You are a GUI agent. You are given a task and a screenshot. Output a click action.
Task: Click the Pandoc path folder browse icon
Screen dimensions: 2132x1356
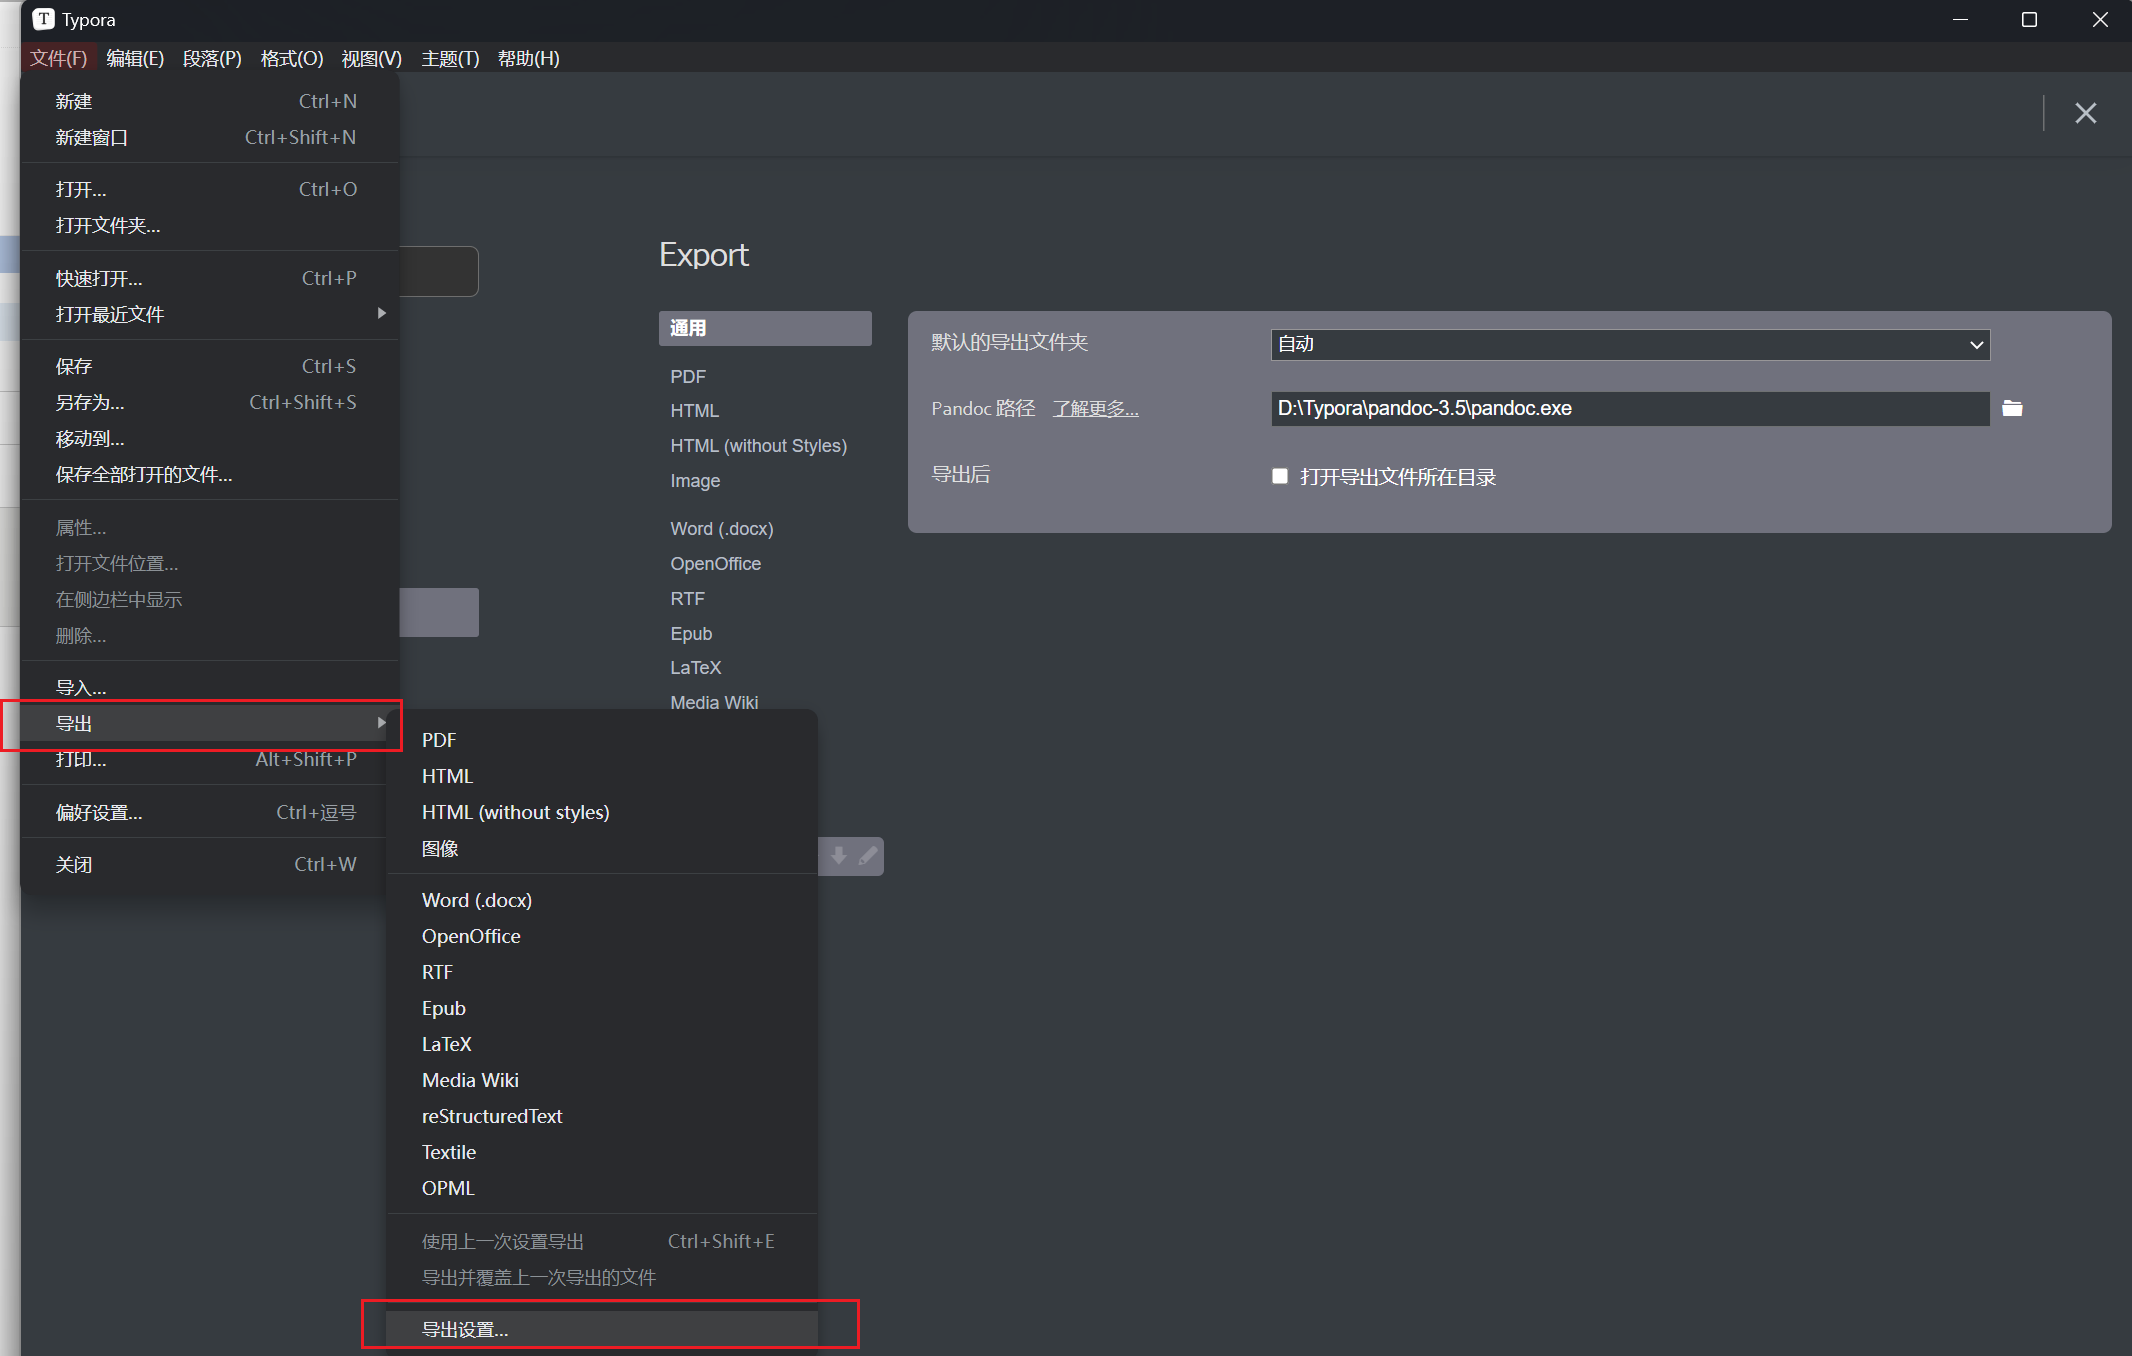2012,408
